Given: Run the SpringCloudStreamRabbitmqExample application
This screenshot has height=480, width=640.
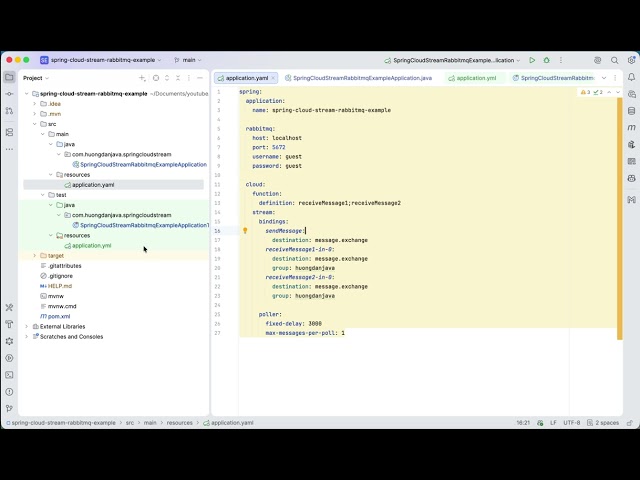Looking at the screenshot, I should [532, 60].
